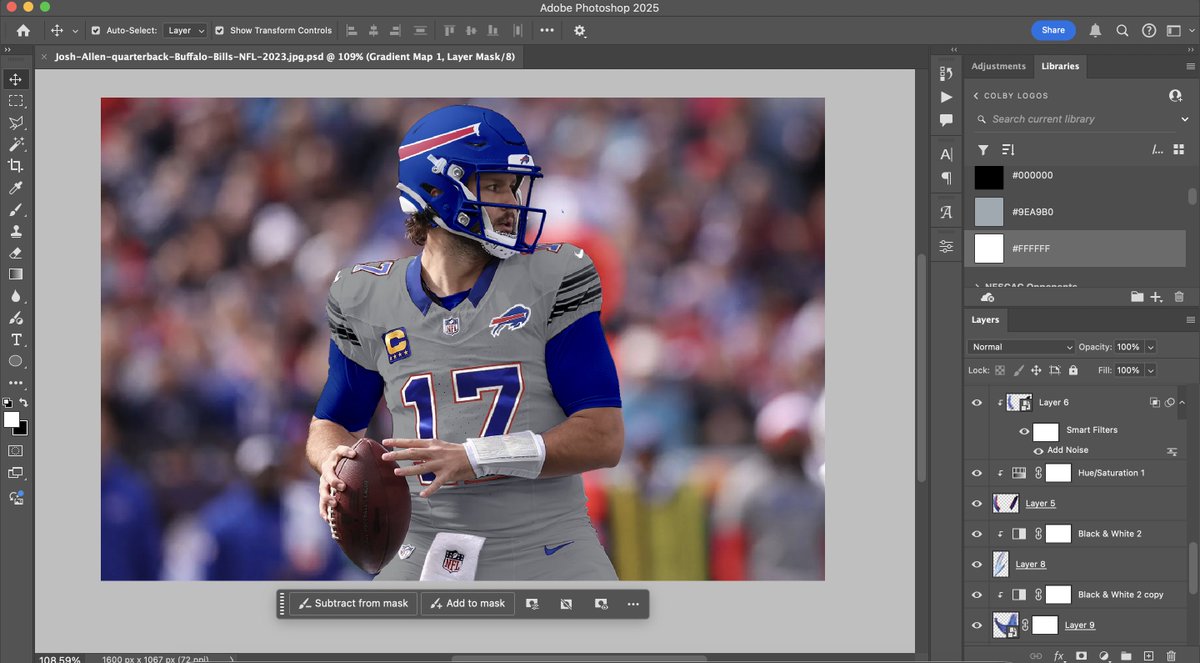Image resolution: width=1200 pixels, height=663 pixels.
Task: Click Subtract from mask button
Action: pos(353,604)
